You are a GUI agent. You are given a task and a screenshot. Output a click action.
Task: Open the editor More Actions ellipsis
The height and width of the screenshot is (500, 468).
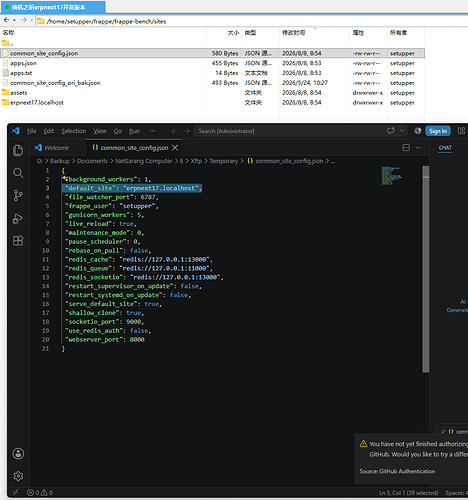click(x=418, y=148)
